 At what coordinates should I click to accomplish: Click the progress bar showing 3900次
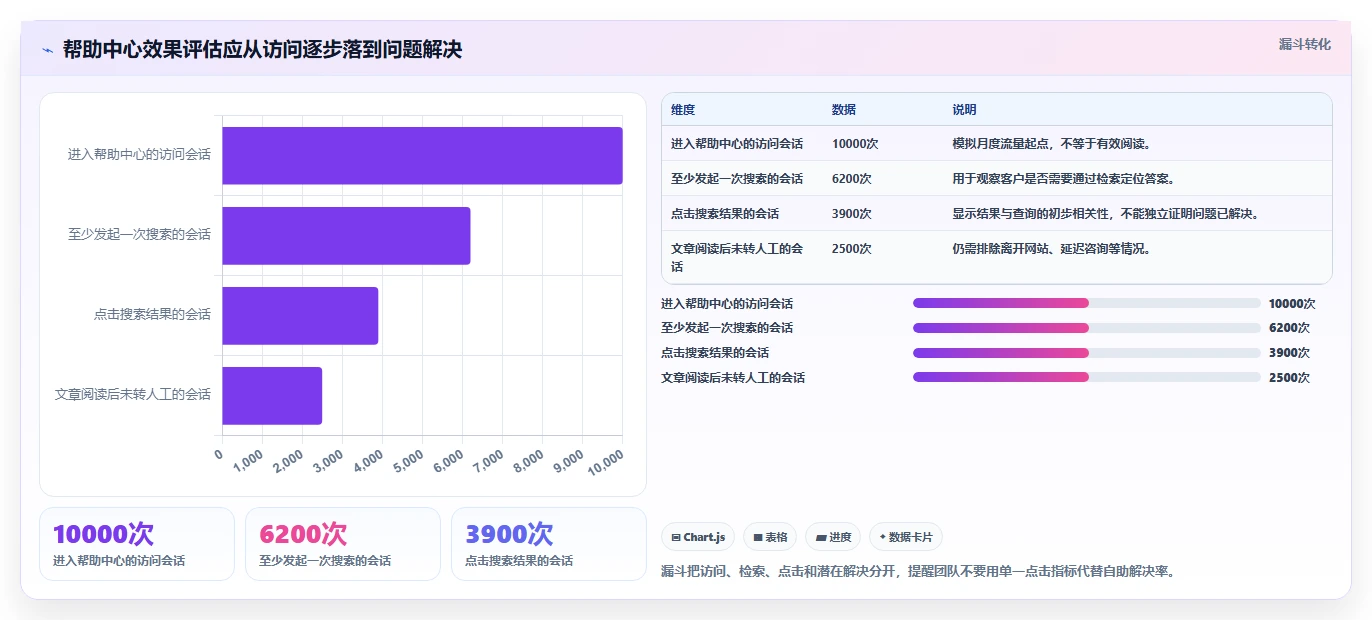click(x=1087, y=353)
